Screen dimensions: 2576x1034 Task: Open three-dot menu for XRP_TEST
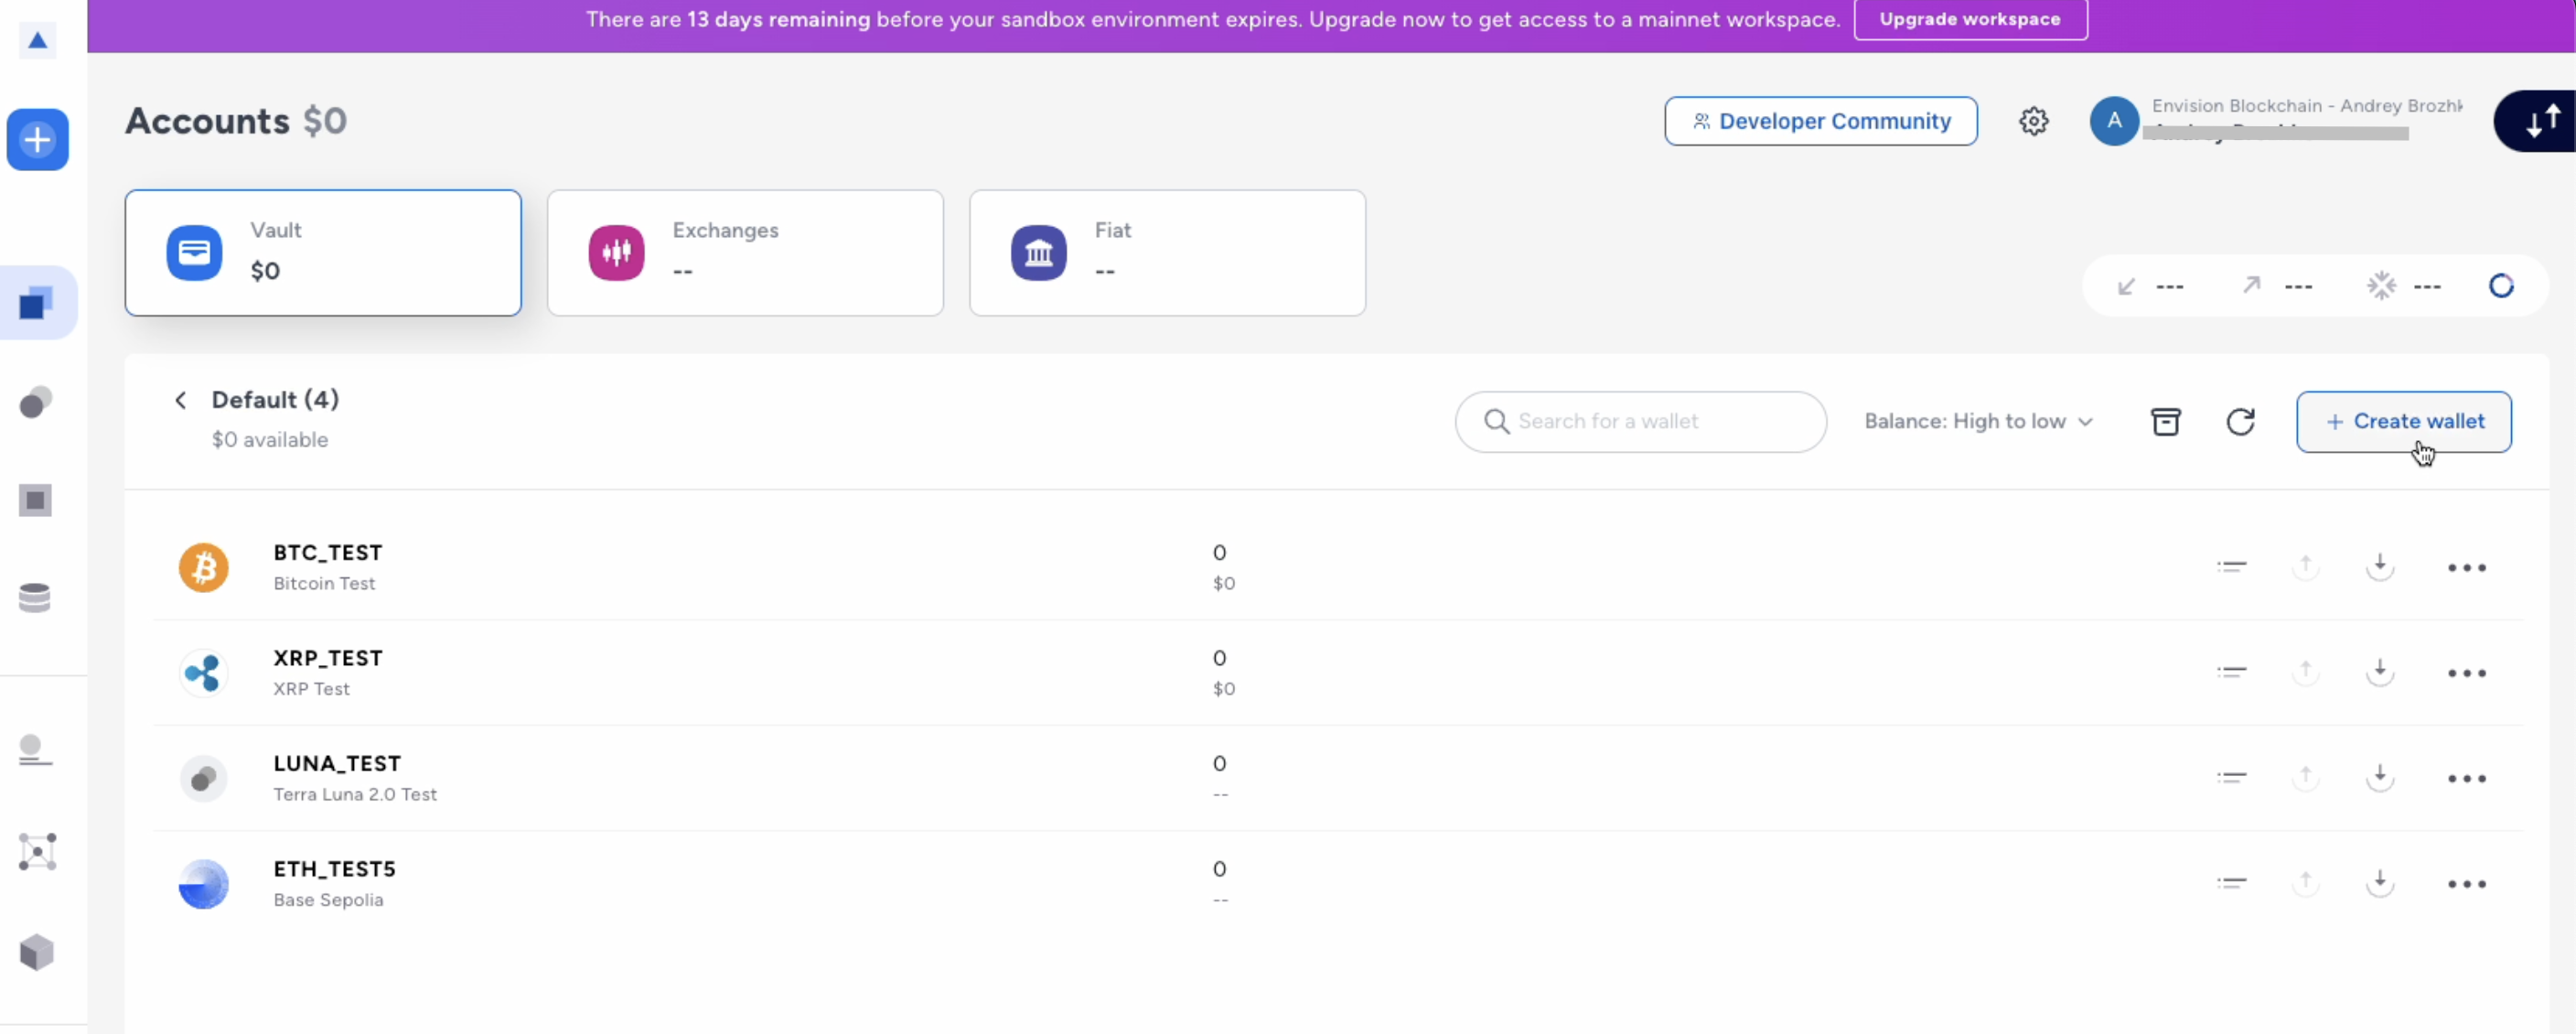[2466, 673]
